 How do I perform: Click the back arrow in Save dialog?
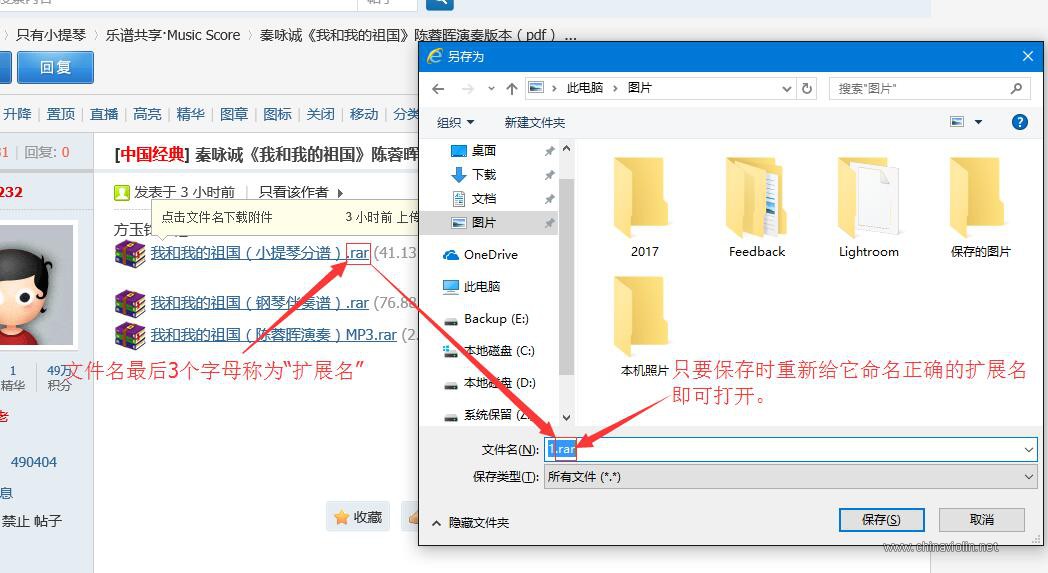click(438, 88)
